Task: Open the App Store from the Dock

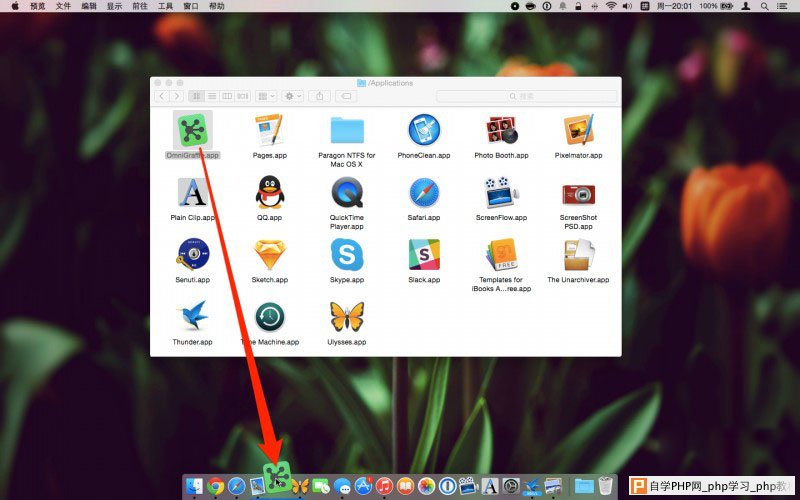Action: 363,486
